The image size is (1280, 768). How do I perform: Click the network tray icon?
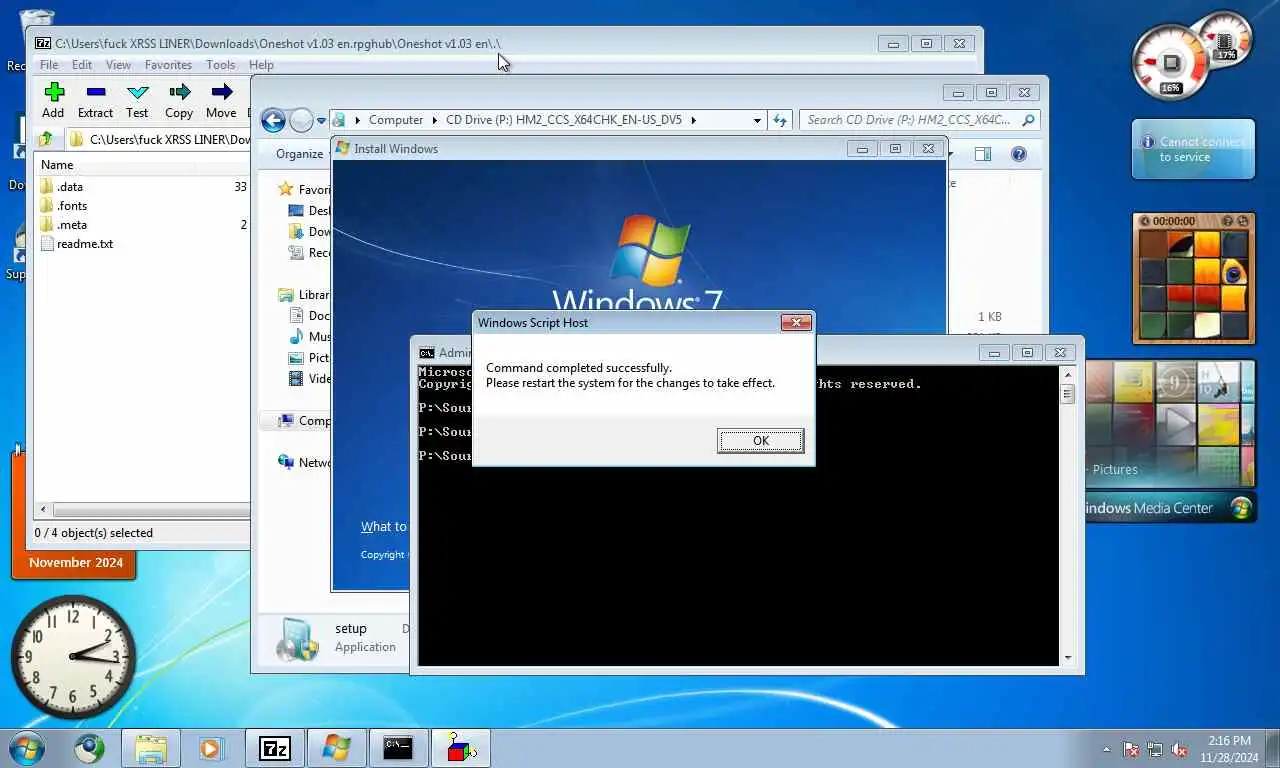pos(1155,749)
